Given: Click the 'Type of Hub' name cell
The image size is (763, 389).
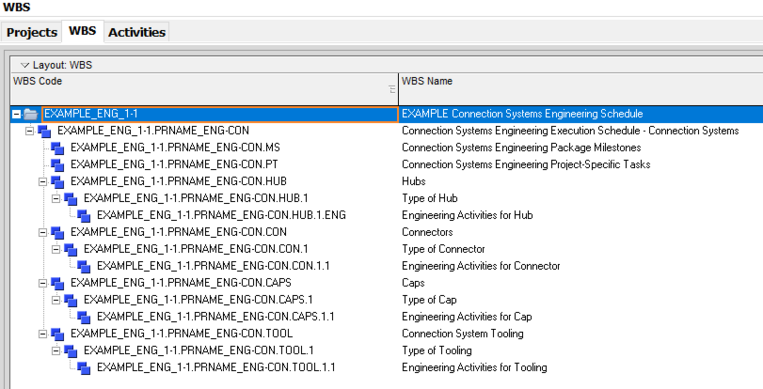Looking at the screenshot, I should (430, 198).
